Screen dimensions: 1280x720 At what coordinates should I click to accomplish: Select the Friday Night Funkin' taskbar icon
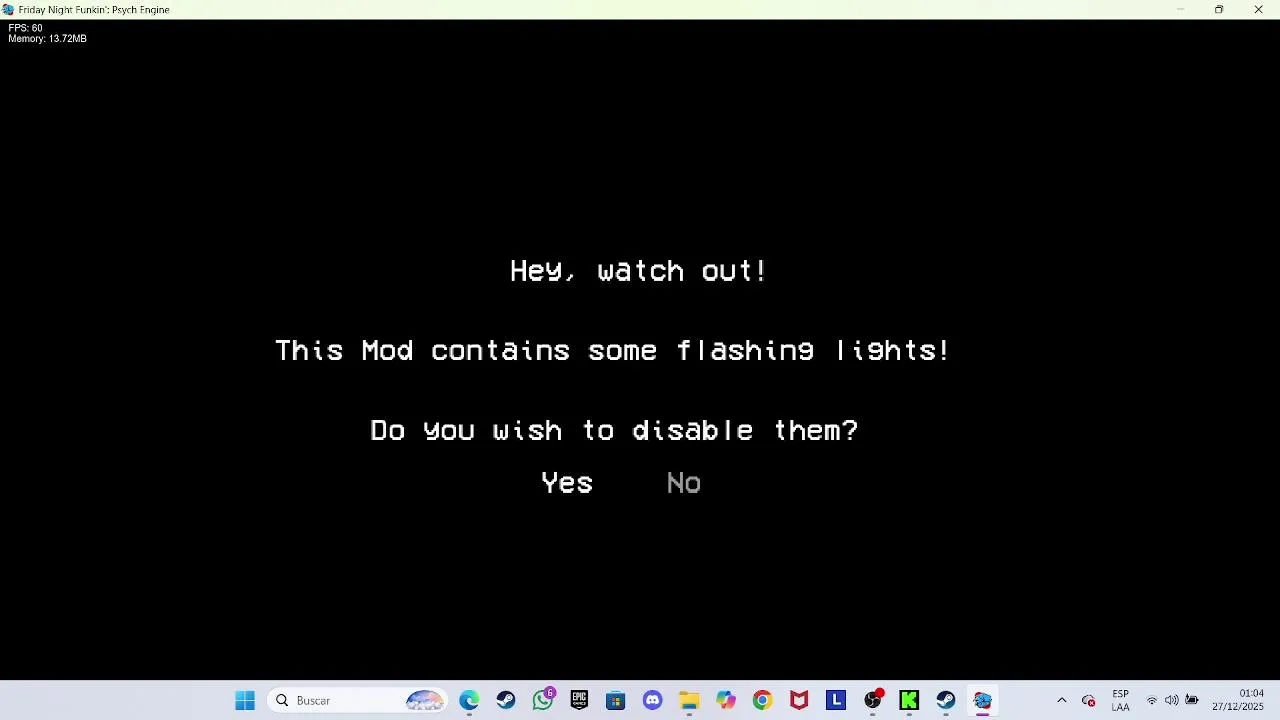pyautogui.click(x=982, y=701)
